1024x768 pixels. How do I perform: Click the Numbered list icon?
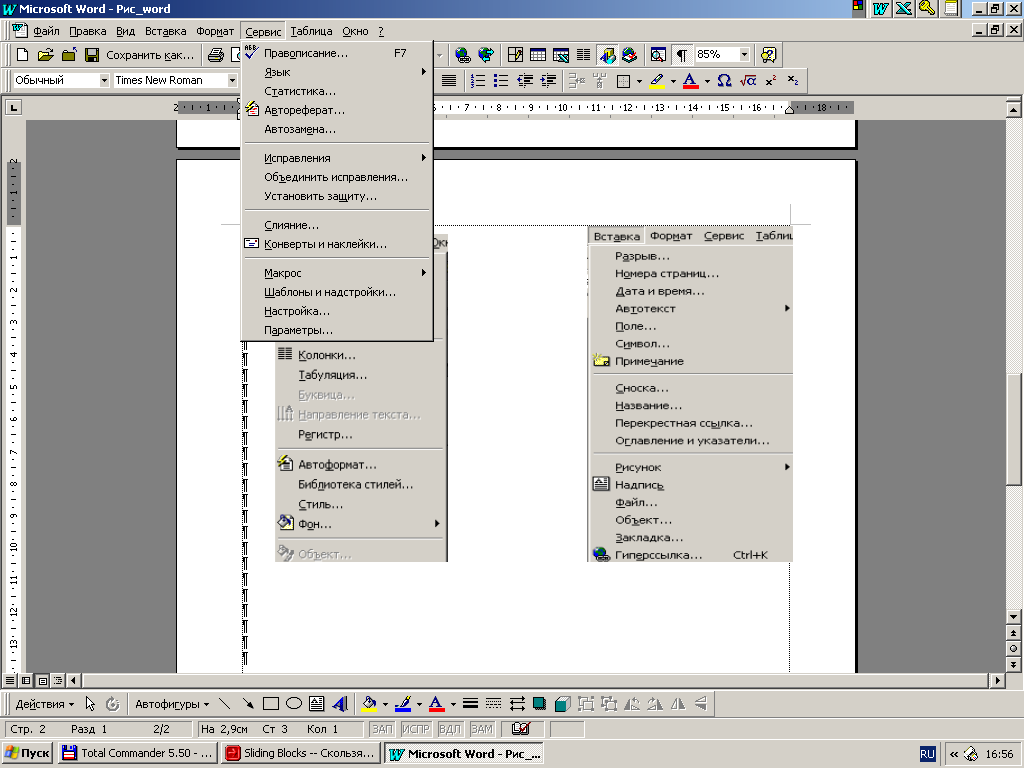click(x=478, y=80)
